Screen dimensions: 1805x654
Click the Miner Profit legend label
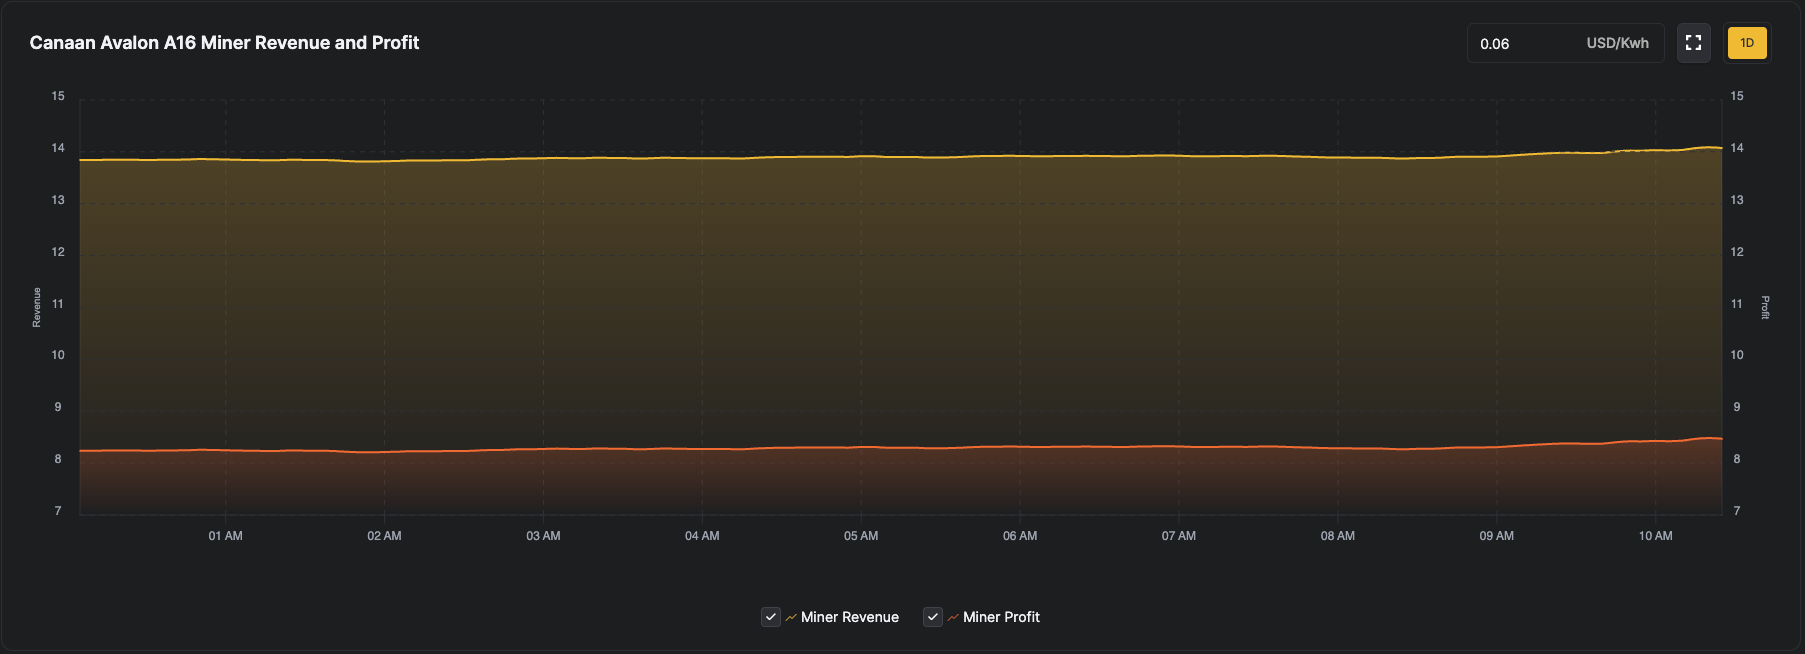tap(1001, 617)
